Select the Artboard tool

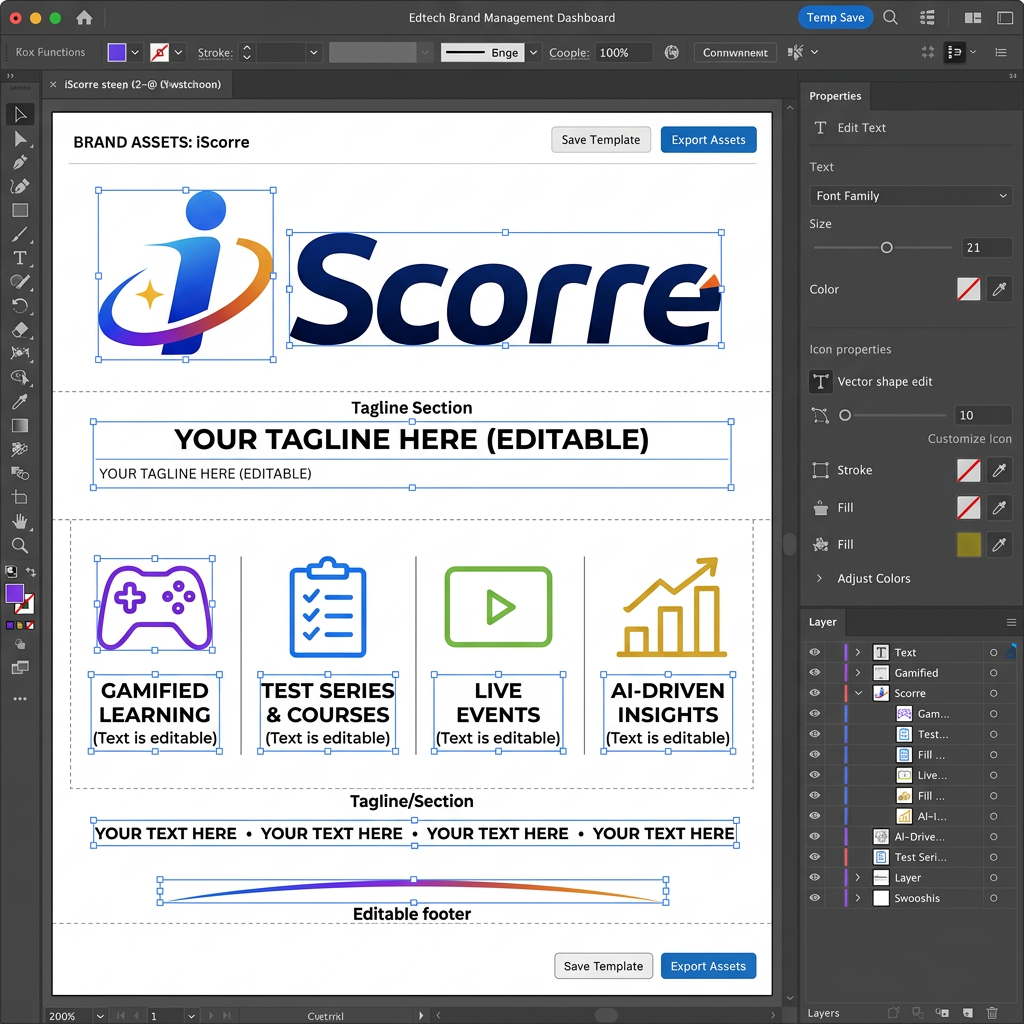[20, 498]
